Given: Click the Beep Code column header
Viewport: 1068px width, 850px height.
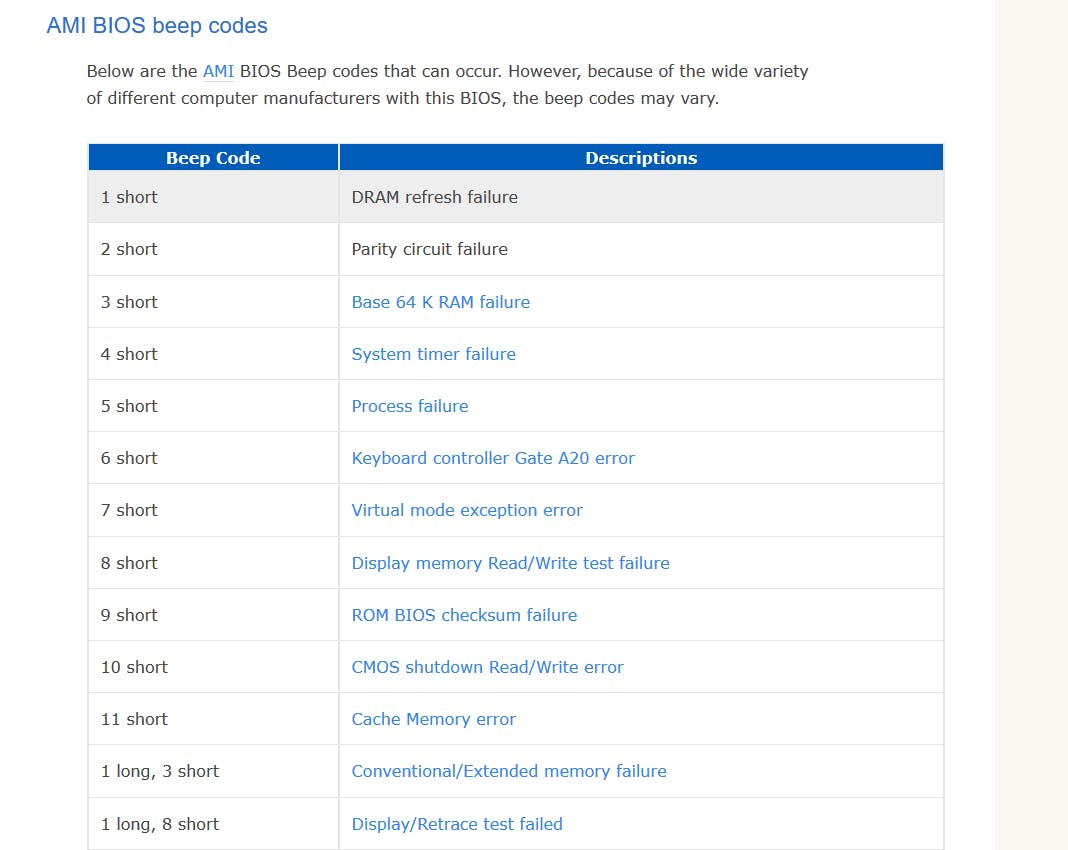Looking at the screenshot, I should point(213,157).
